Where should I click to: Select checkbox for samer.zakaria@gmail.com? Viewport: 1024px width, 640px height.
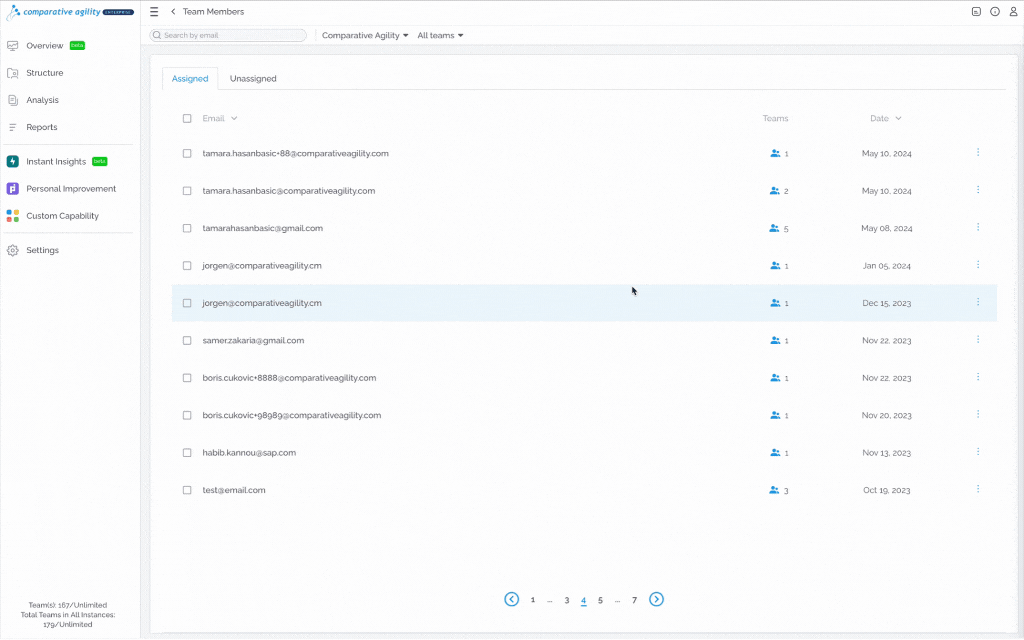click(187, 340)
